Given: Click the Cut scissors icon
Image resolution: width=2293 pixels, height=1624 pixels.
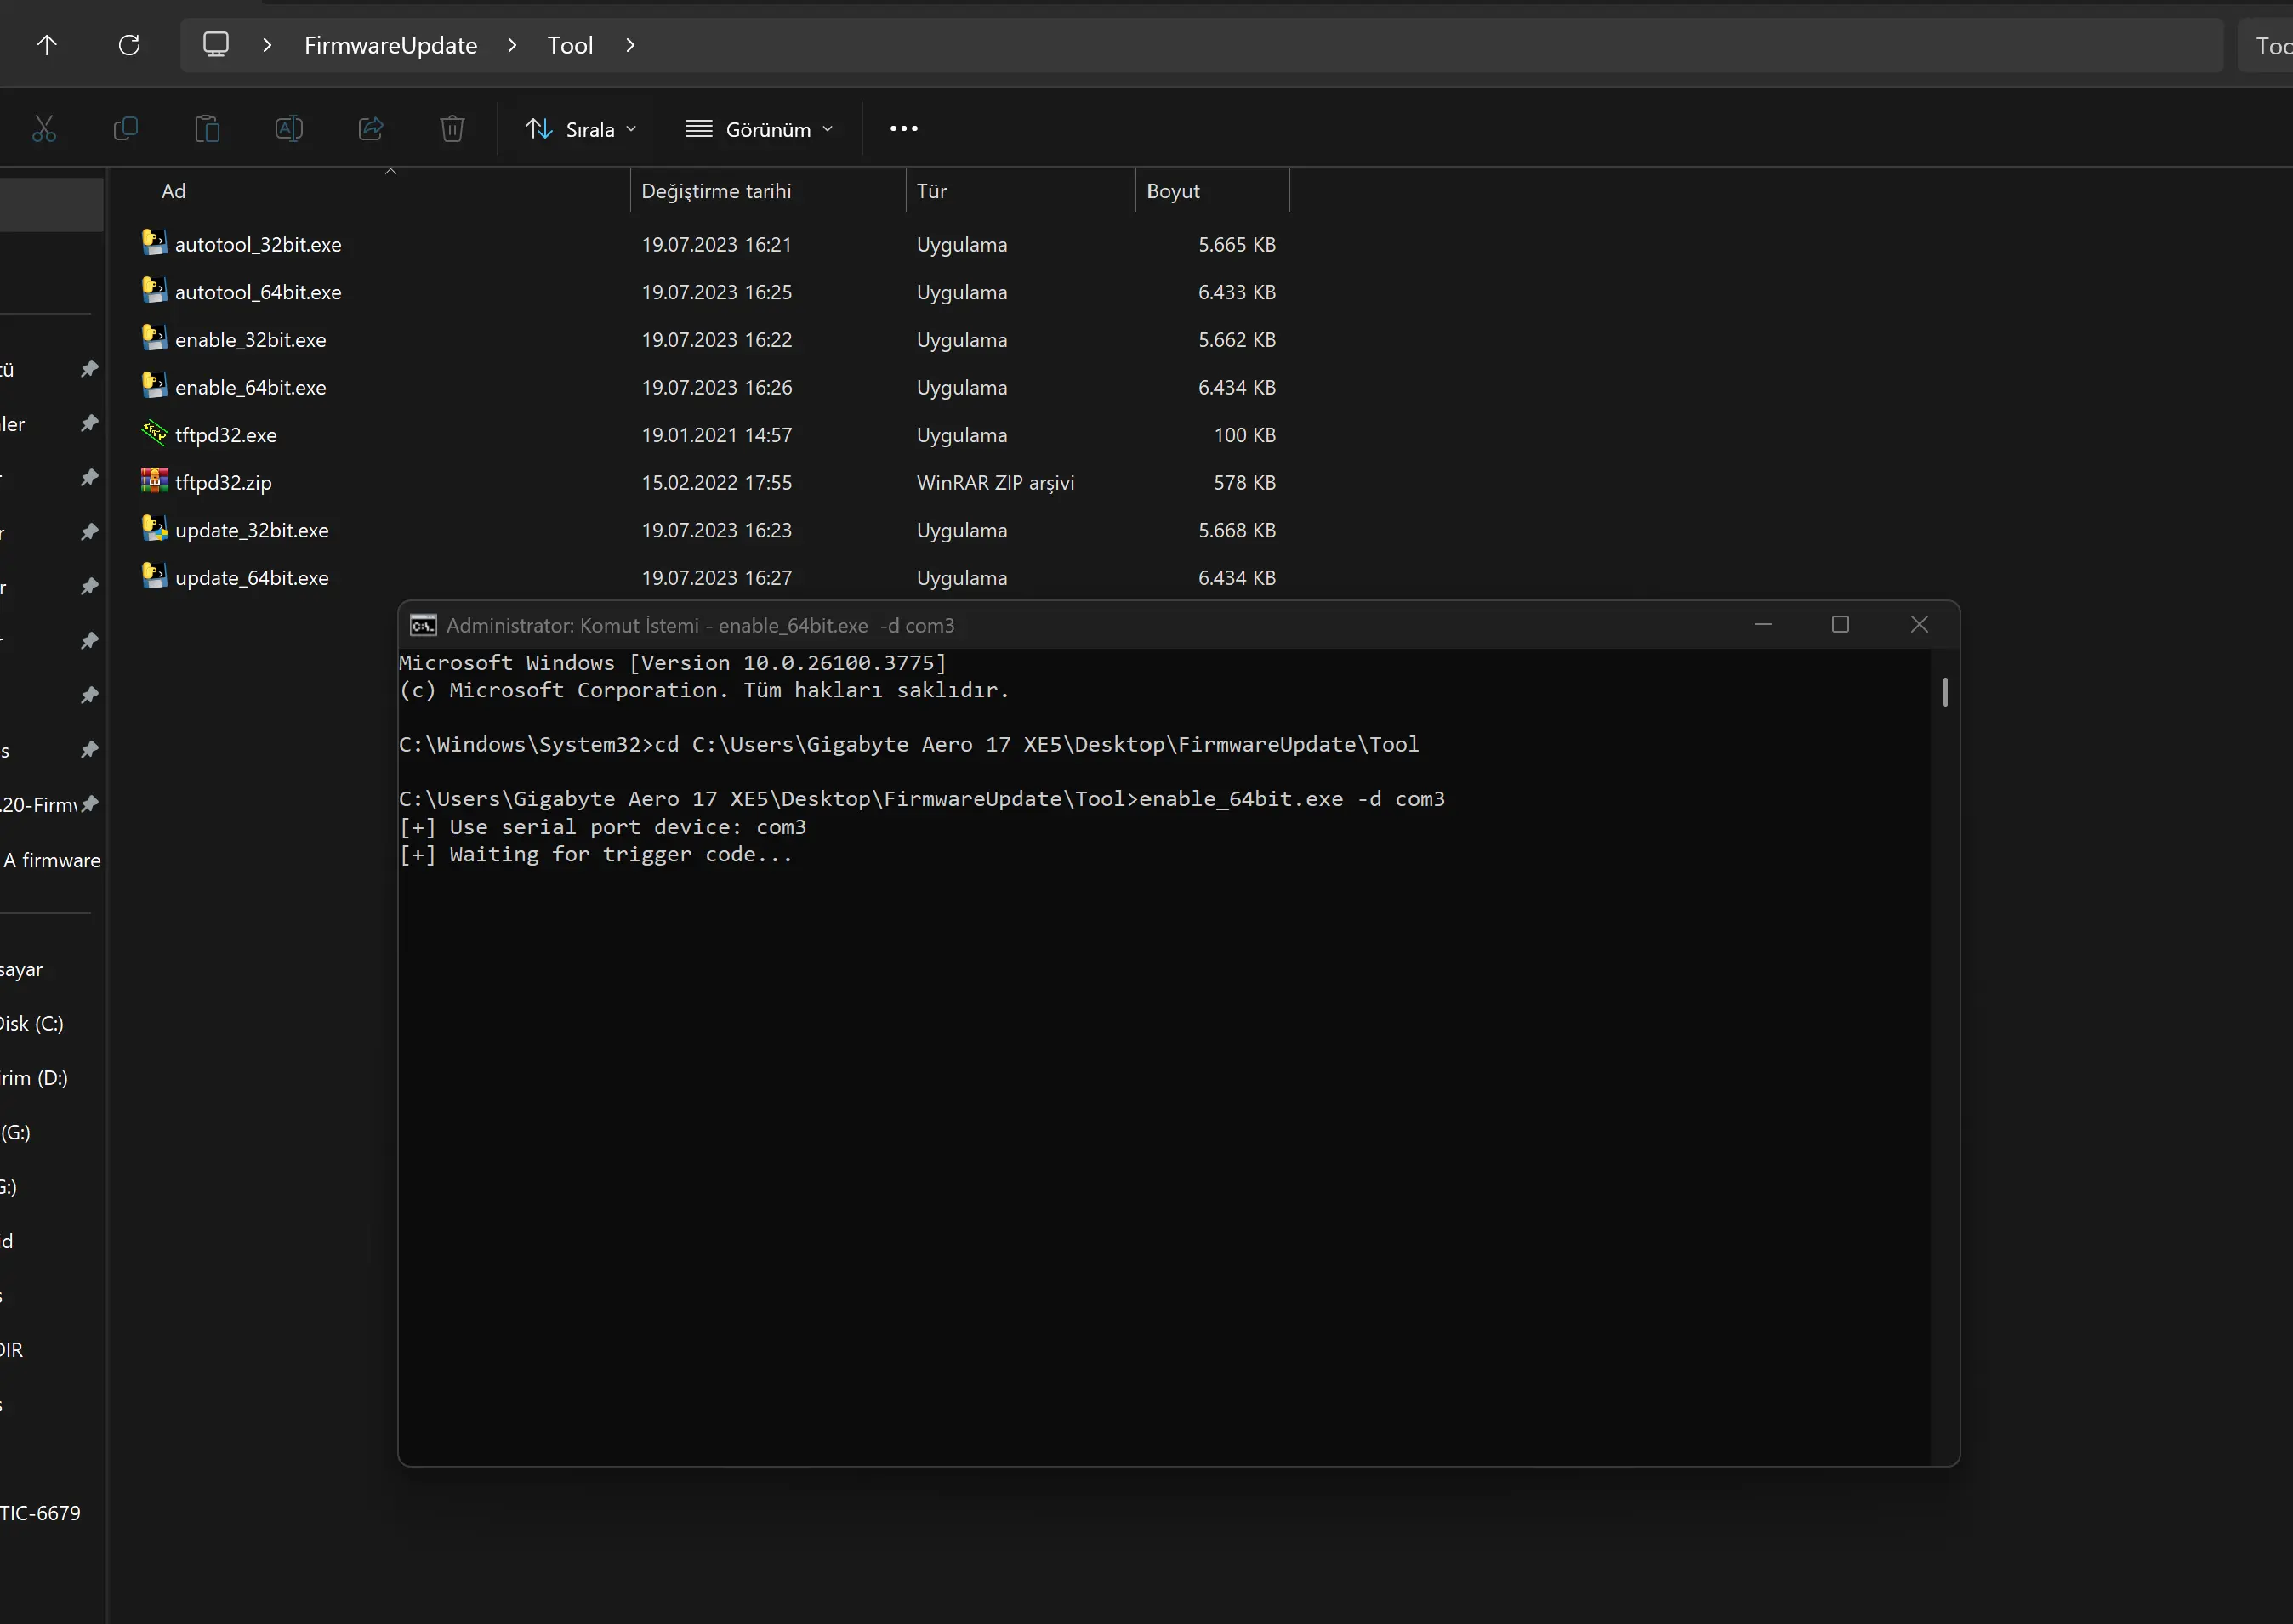Looking at the screenshot, I should pos(44,129).
